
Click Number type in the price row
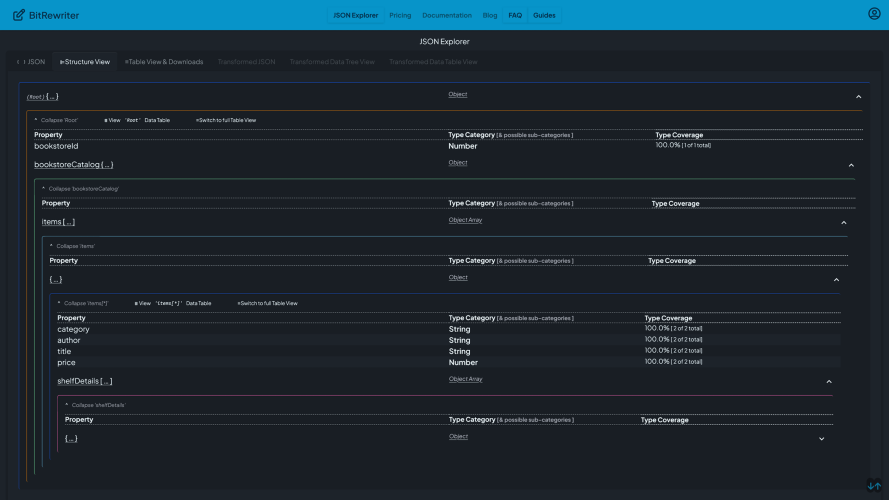click(463, 363)
